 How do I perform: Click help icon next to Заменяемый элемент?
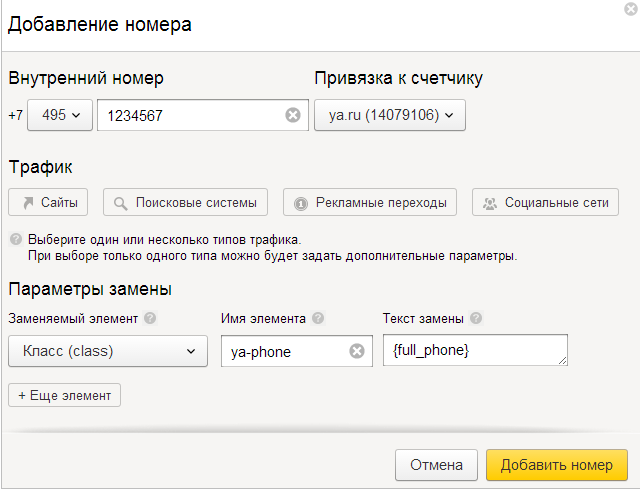click(150, 319)
